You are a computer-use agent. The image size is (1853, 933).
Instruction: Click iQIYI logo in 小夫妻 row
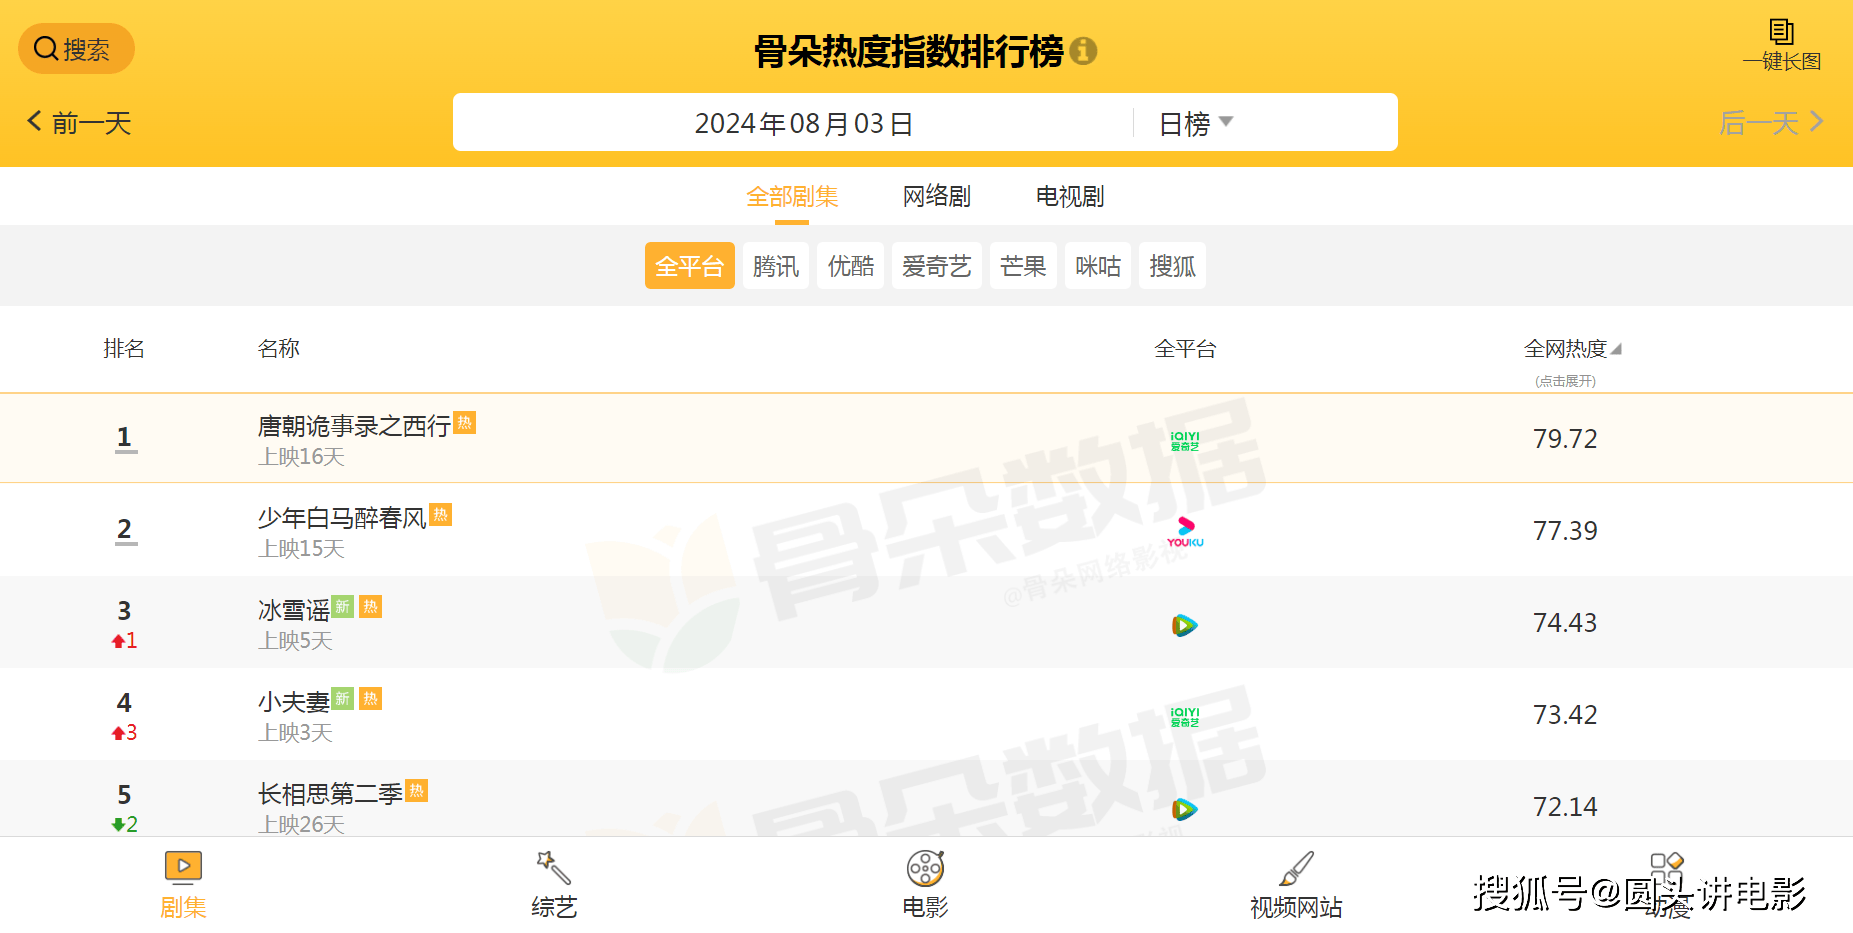pyautogui.click(x=1185, y=717)
